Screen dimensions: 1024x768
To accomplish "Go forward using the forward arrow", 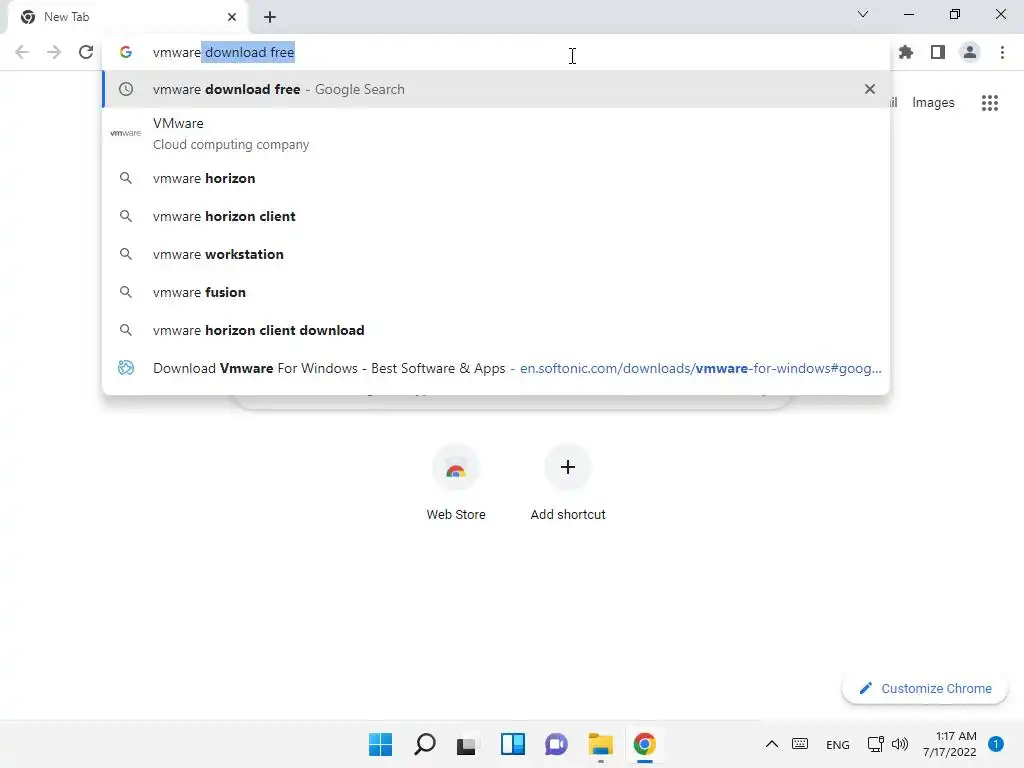I will pyautogui.click(x=54, y=52).
